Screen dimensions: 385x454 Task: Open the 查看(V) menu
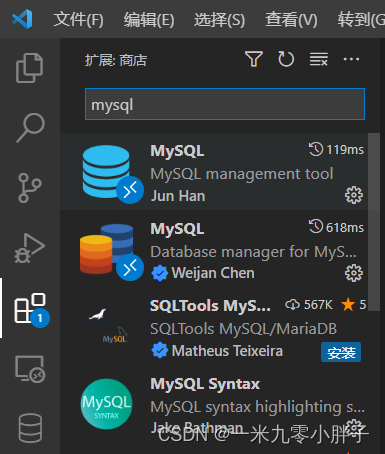point(291,20)
